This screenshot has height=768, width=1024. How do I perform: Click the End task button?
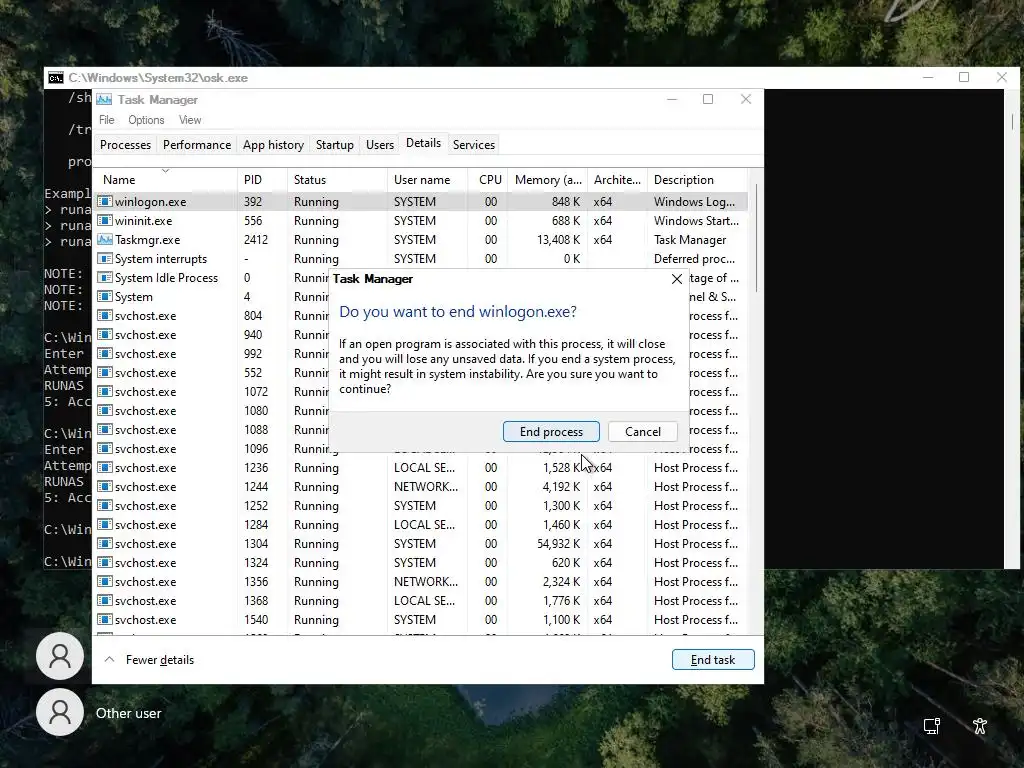(712, 660)
